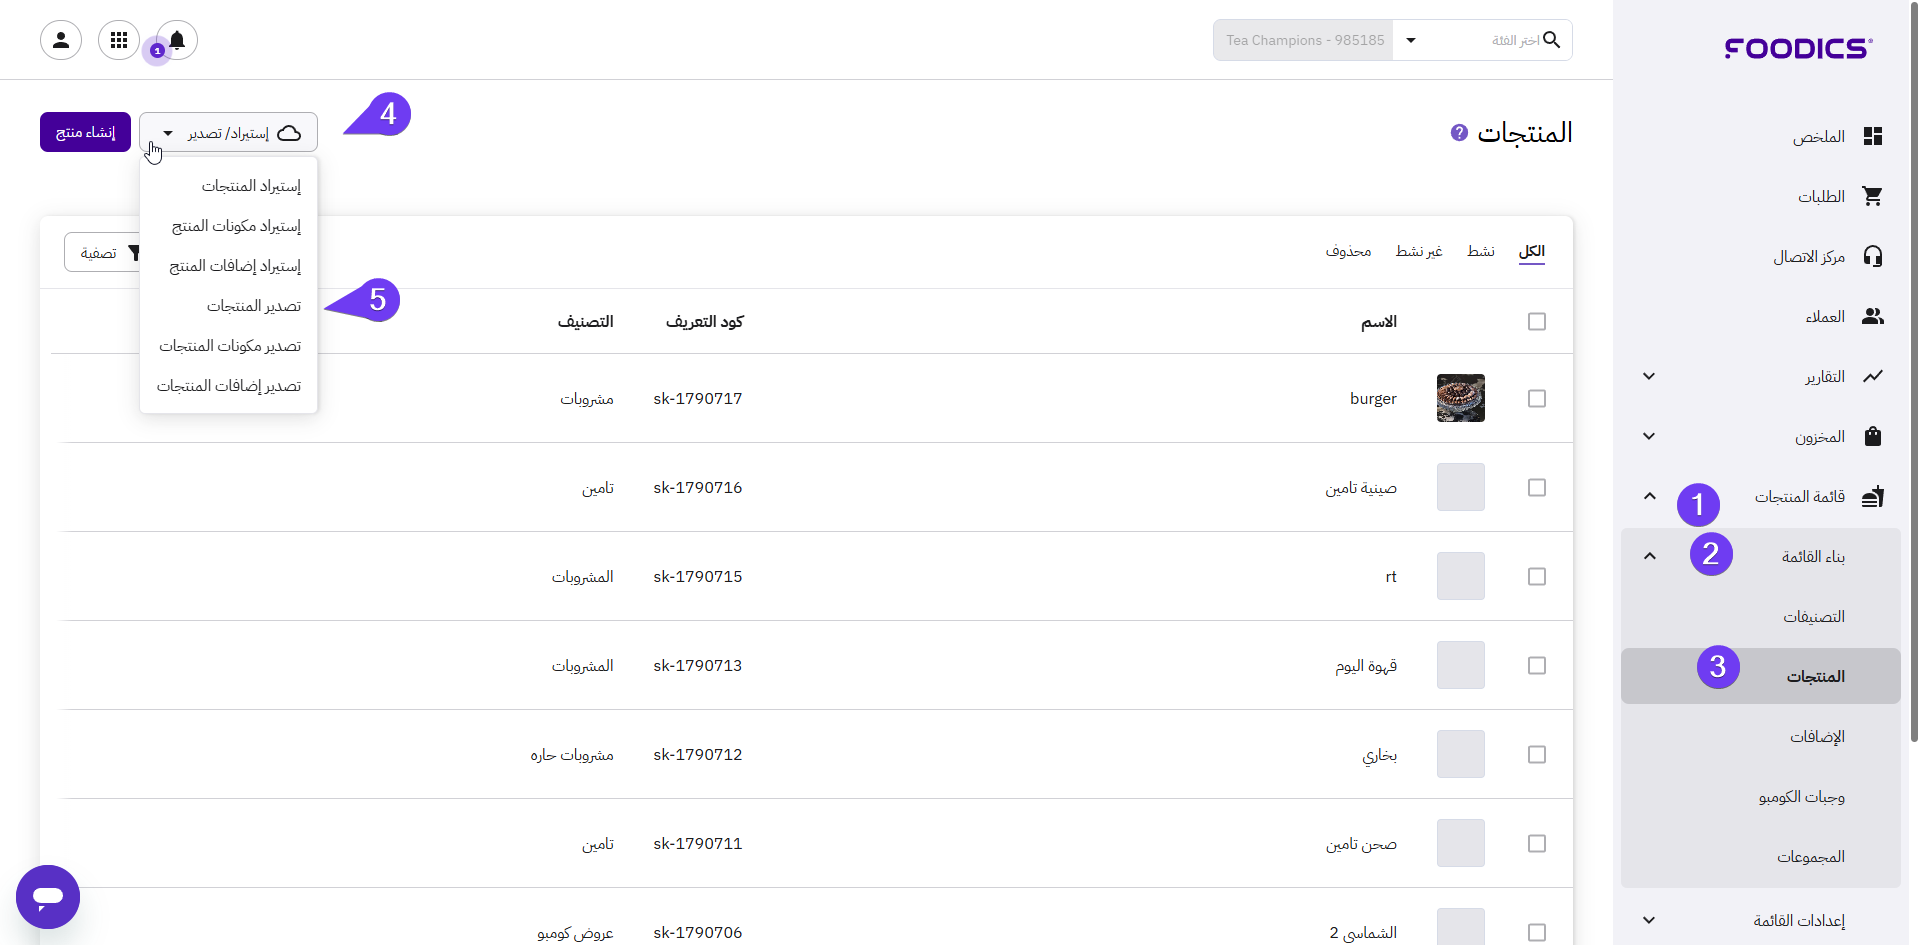1920x945 pixels.
Task: Expand the التقارير sidebar section
Action: click(1649, 377)
